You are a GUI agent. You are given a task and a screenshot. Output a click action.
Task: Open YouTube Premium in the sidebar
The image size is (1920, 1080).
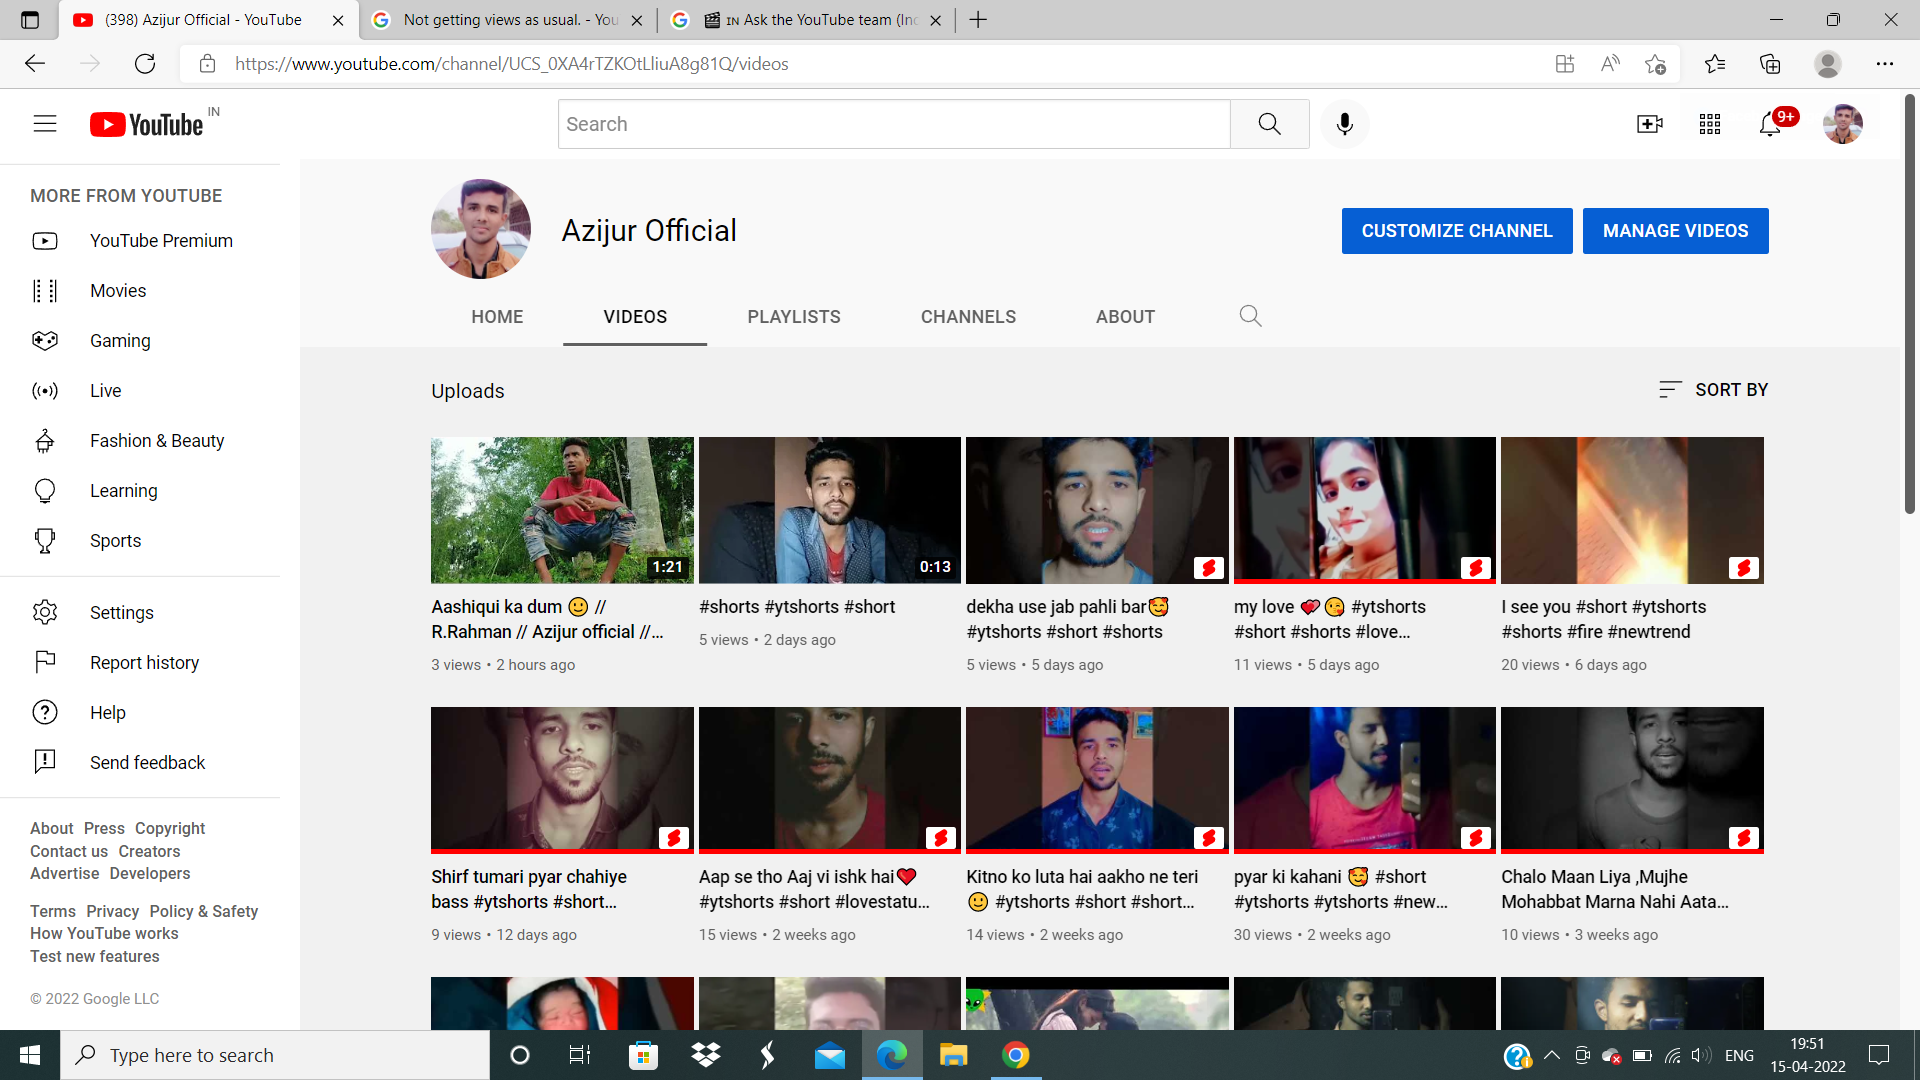140,241
